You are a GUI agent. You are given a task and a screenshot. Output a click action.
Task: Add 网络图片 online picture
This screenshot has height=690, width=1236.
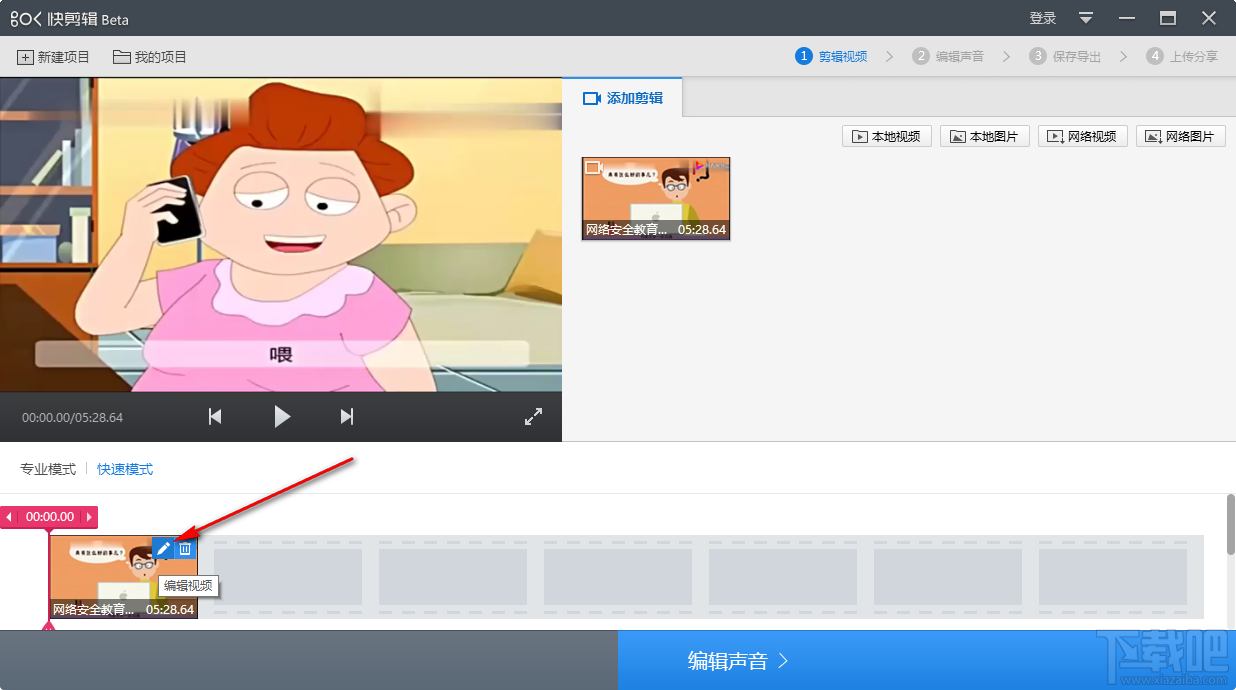(x=1181, y=136)
